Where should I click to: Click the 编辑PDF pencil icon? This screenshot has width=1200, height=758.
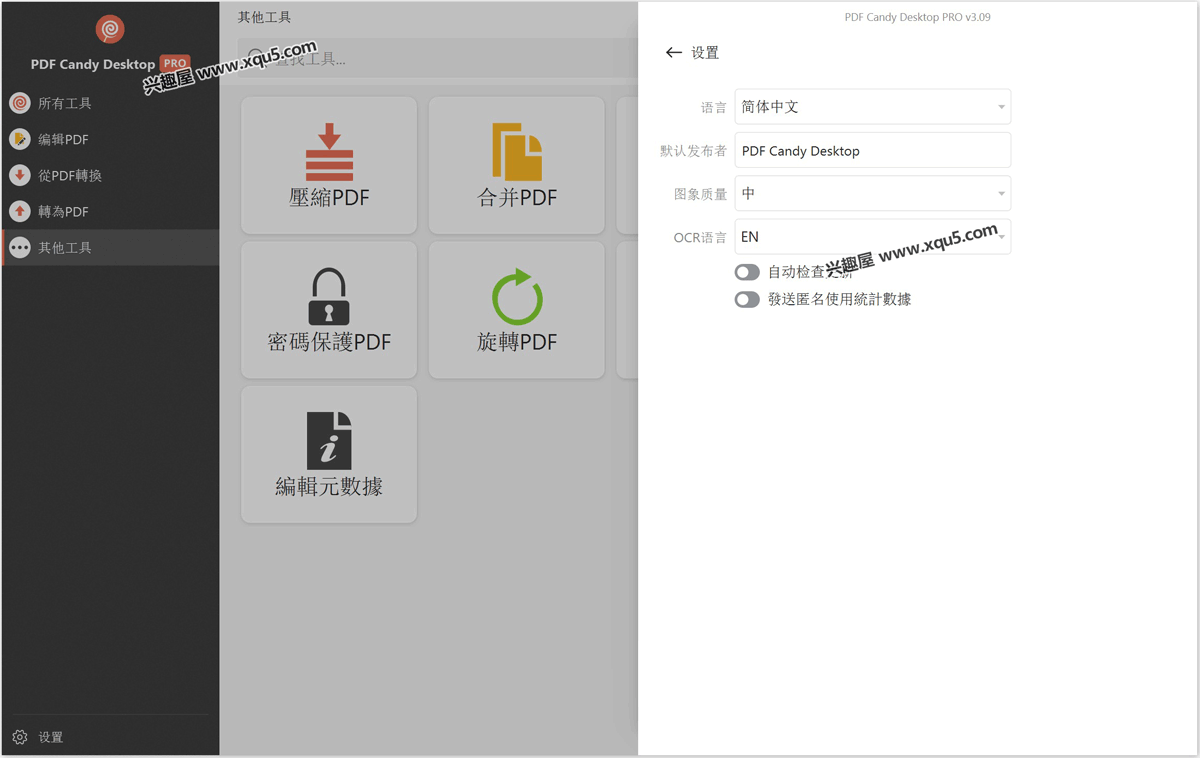coord(20,139)
